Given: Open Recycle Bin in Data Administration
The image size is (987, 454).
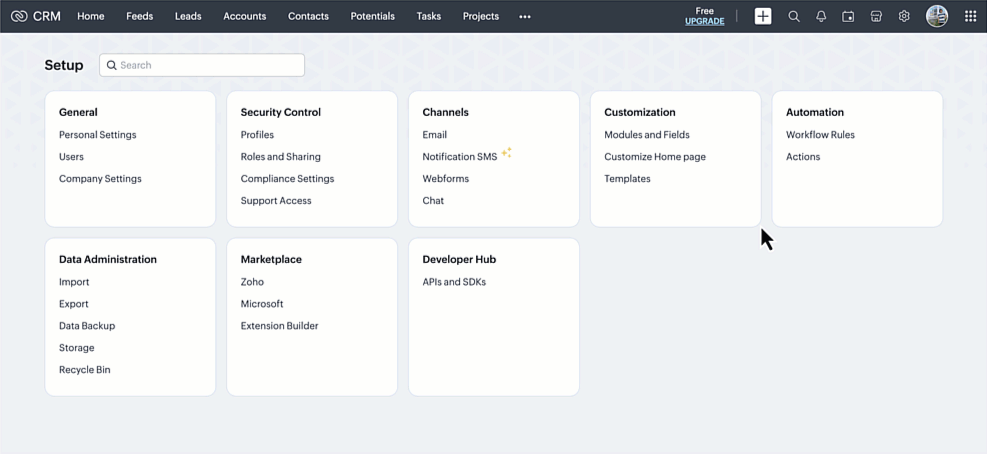Looking at the screenshot, I should (85, 370).
